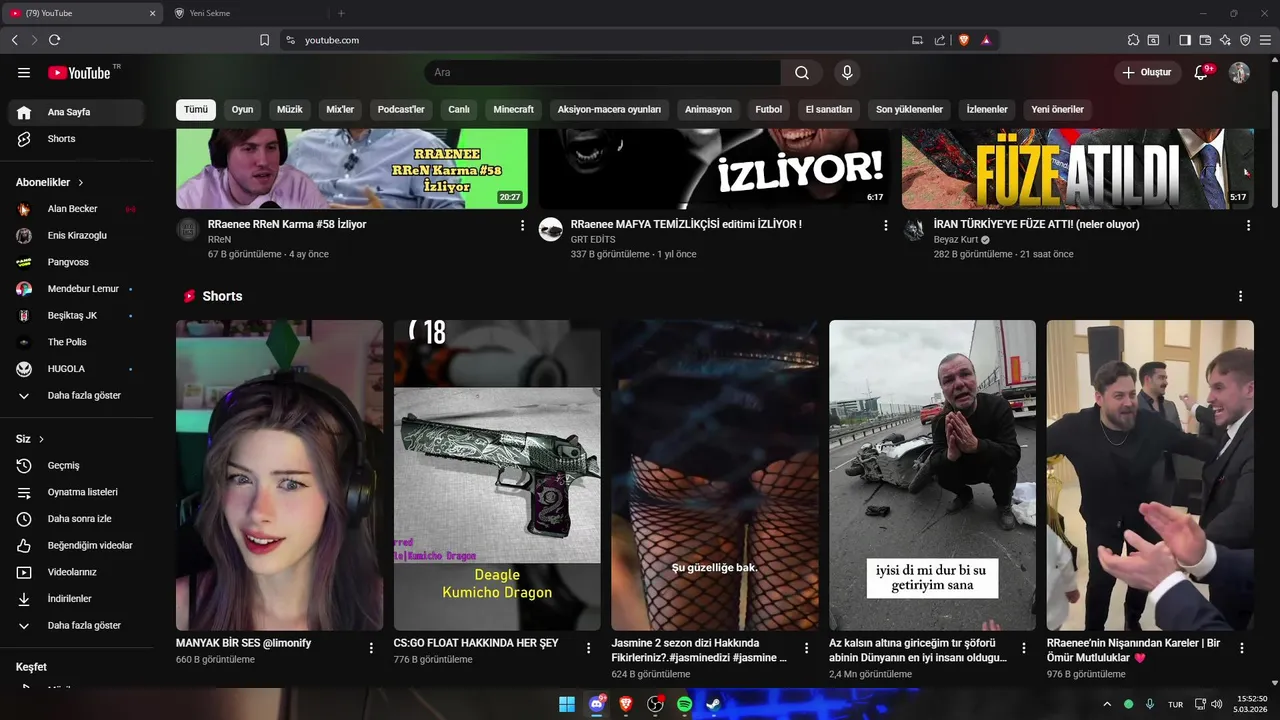Open the Shorts sidebar entry

76,139
